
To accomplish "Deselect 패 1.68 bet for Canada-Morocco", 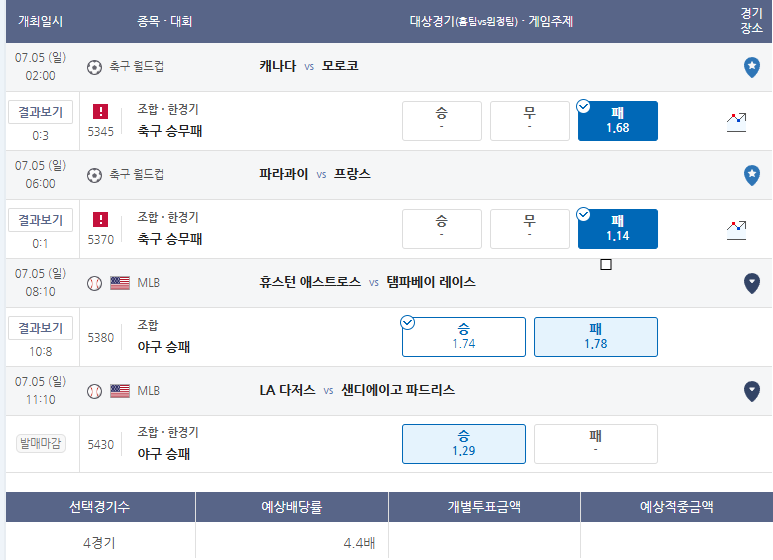I will [618, 121].
